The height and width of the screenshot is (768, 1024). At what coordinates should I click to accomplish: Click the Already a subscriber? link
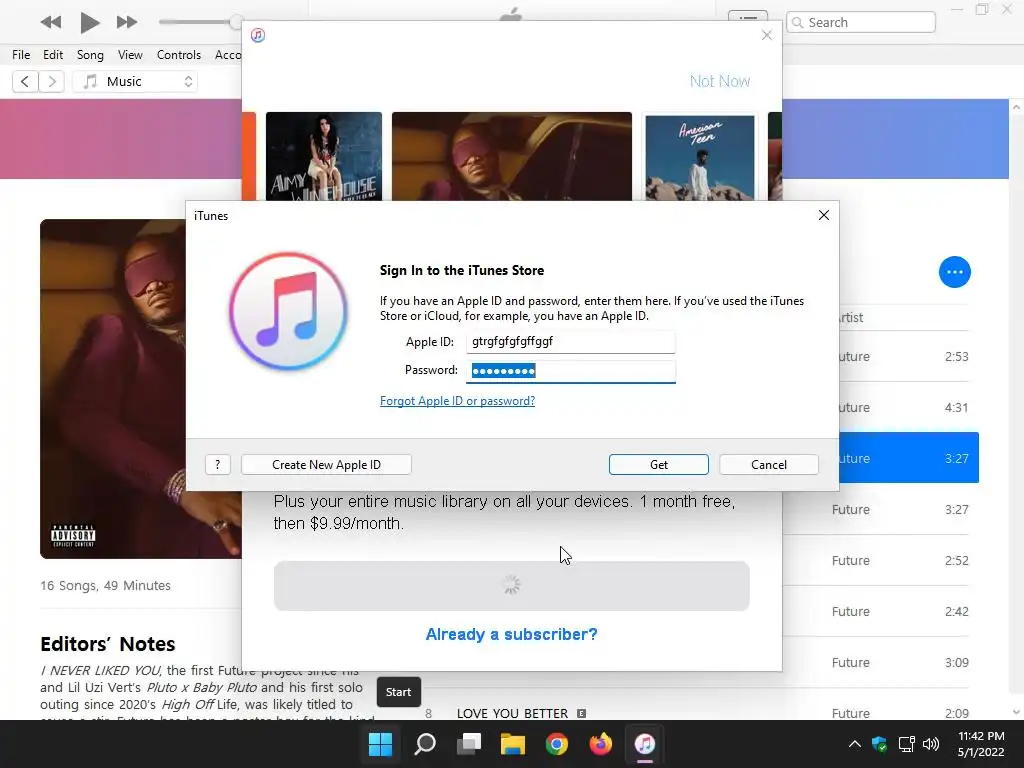tap(511, 634)
